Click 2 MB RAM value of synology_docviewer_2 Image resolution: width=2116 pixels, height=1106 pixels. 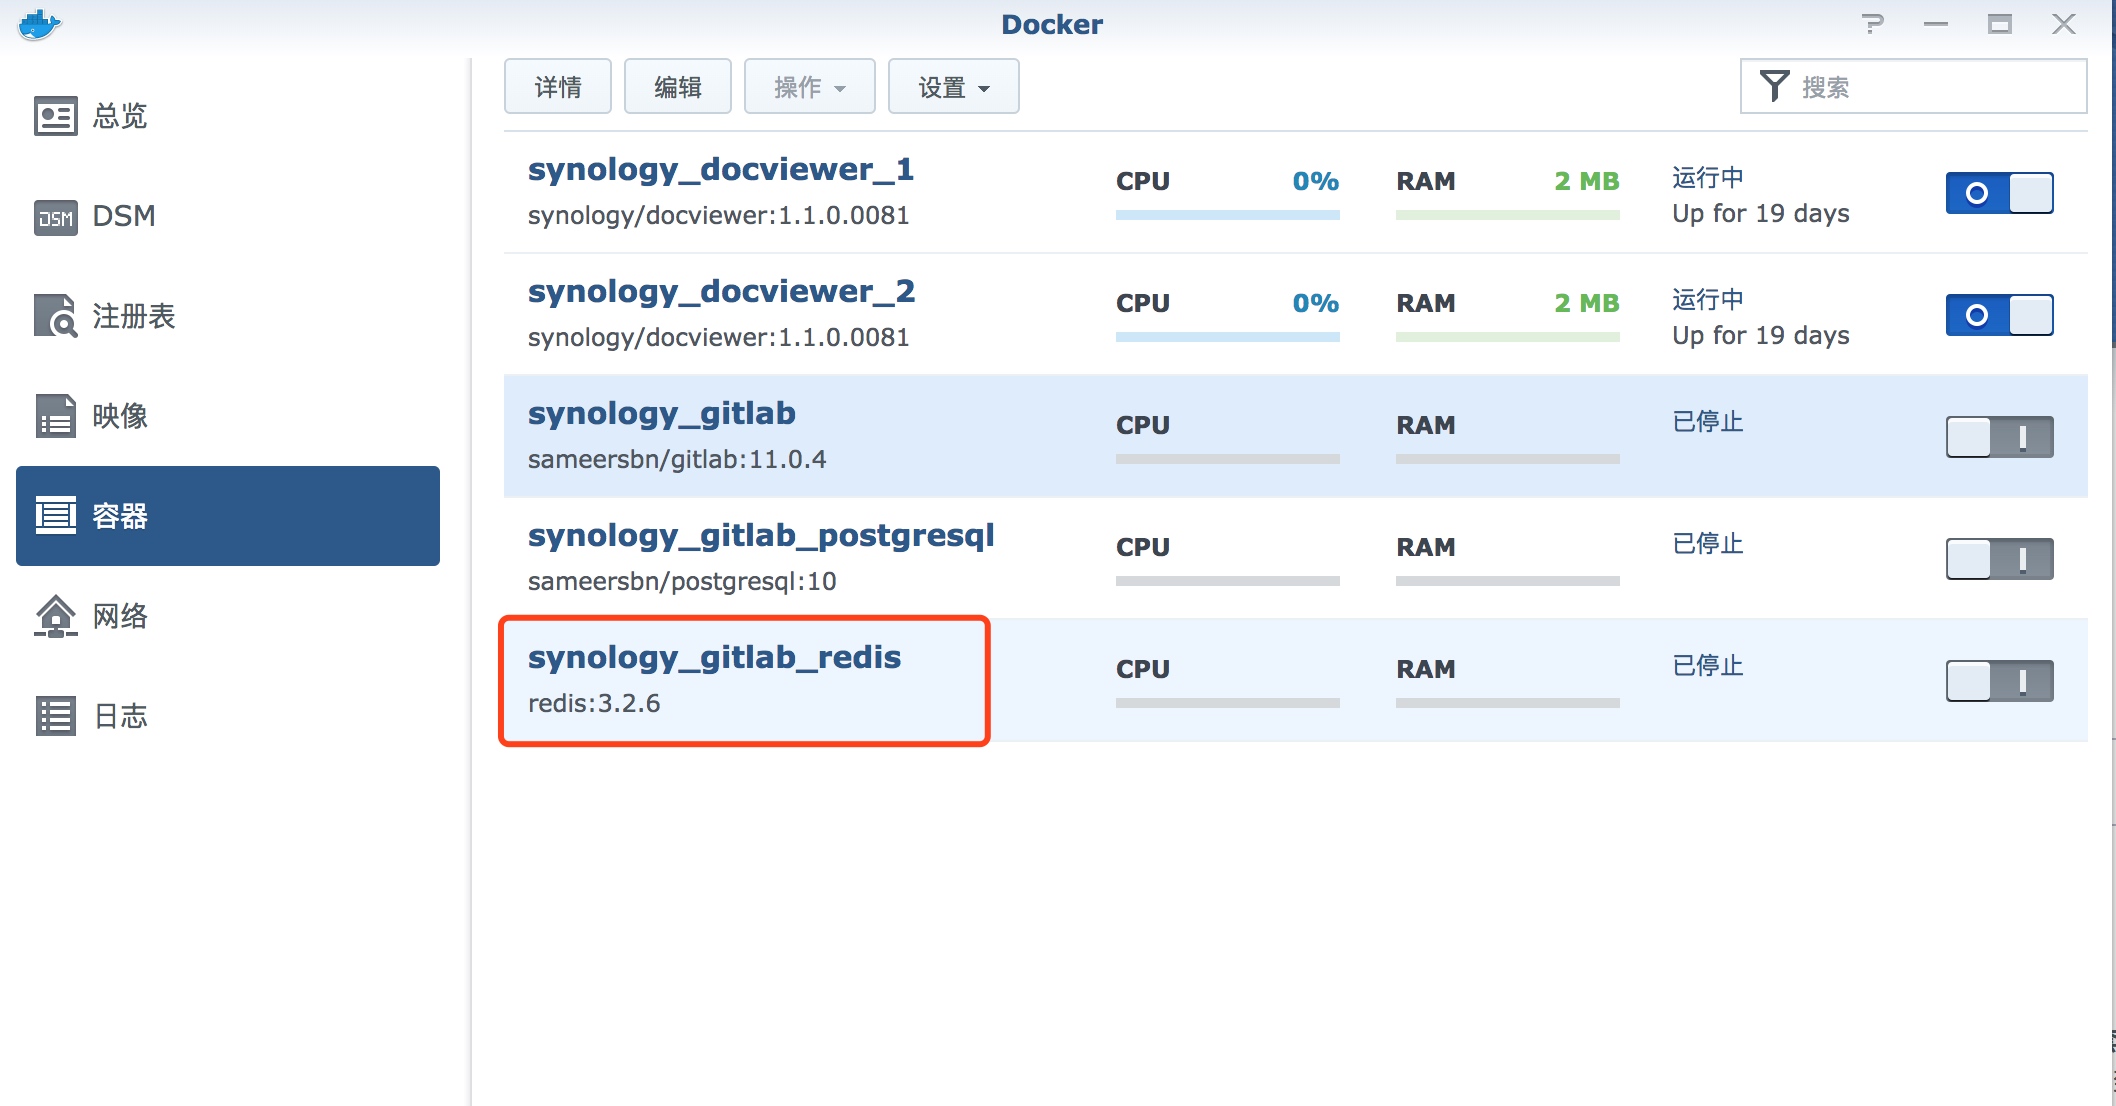[1587, 303]
